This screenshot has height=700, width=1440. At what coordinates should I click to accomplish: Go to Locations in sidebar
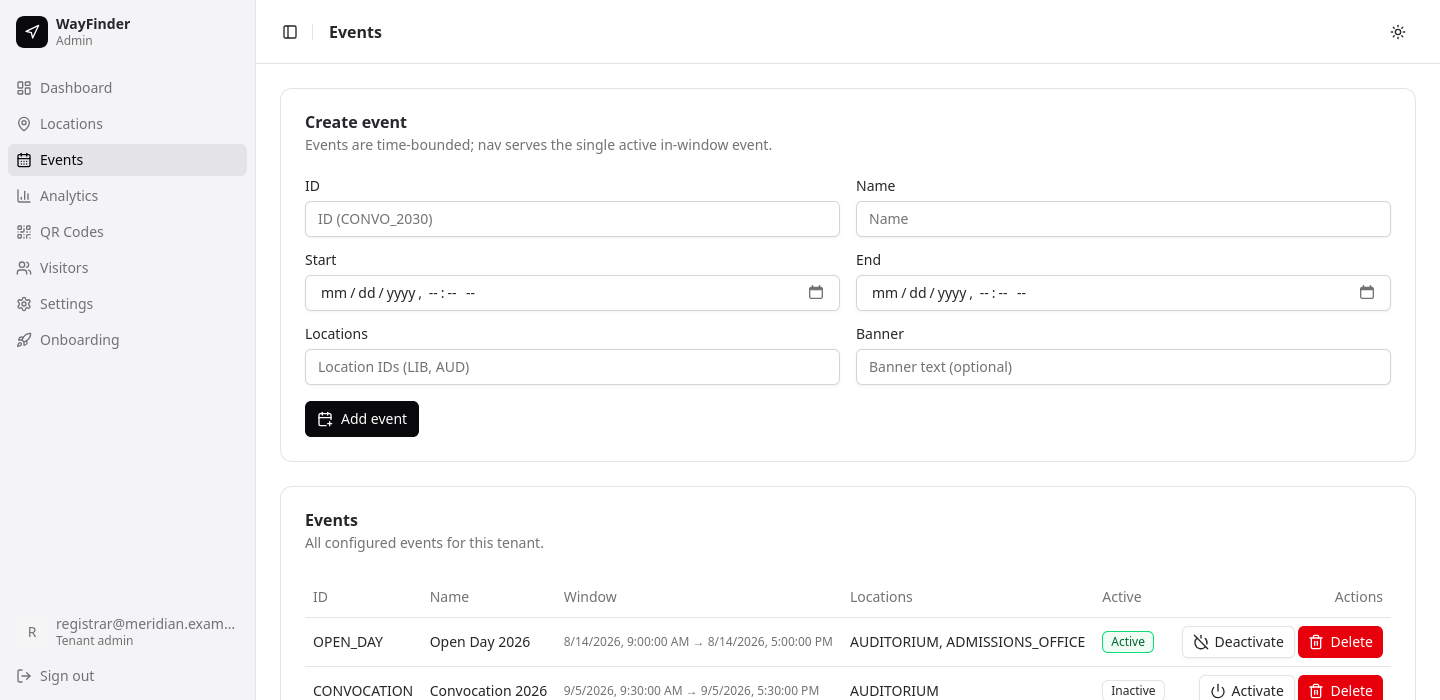(128, 124)
